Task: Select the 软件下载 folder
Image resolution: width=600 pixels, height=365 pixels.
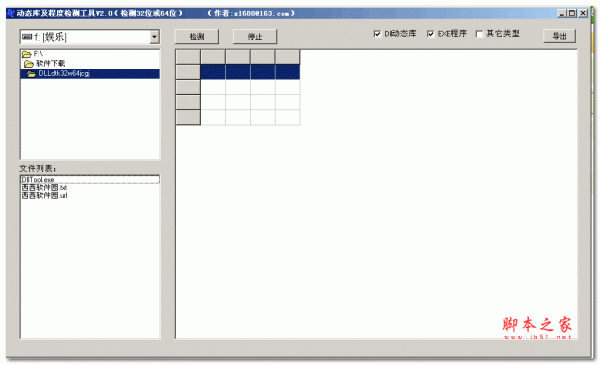Action: pos(90,64)
